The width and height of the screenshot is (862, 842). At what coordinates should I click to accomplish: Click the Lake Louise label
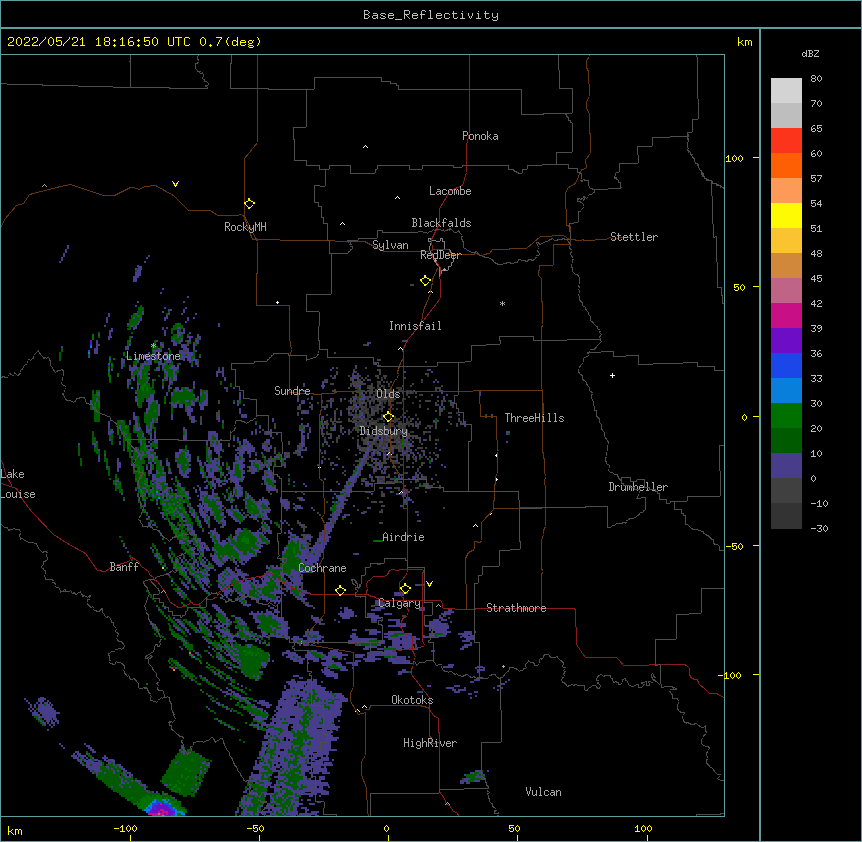coord(18,484)
